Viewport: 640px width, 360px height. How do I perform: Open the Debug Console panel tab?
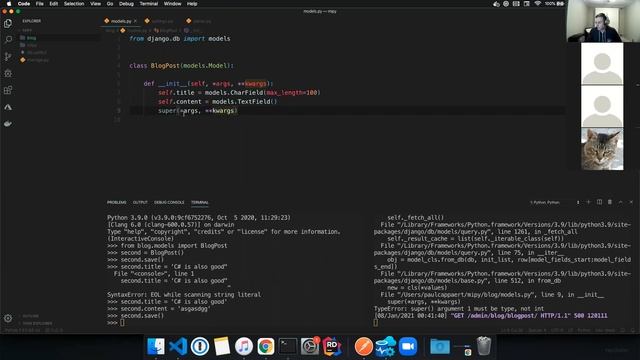[x=169, y=202]
